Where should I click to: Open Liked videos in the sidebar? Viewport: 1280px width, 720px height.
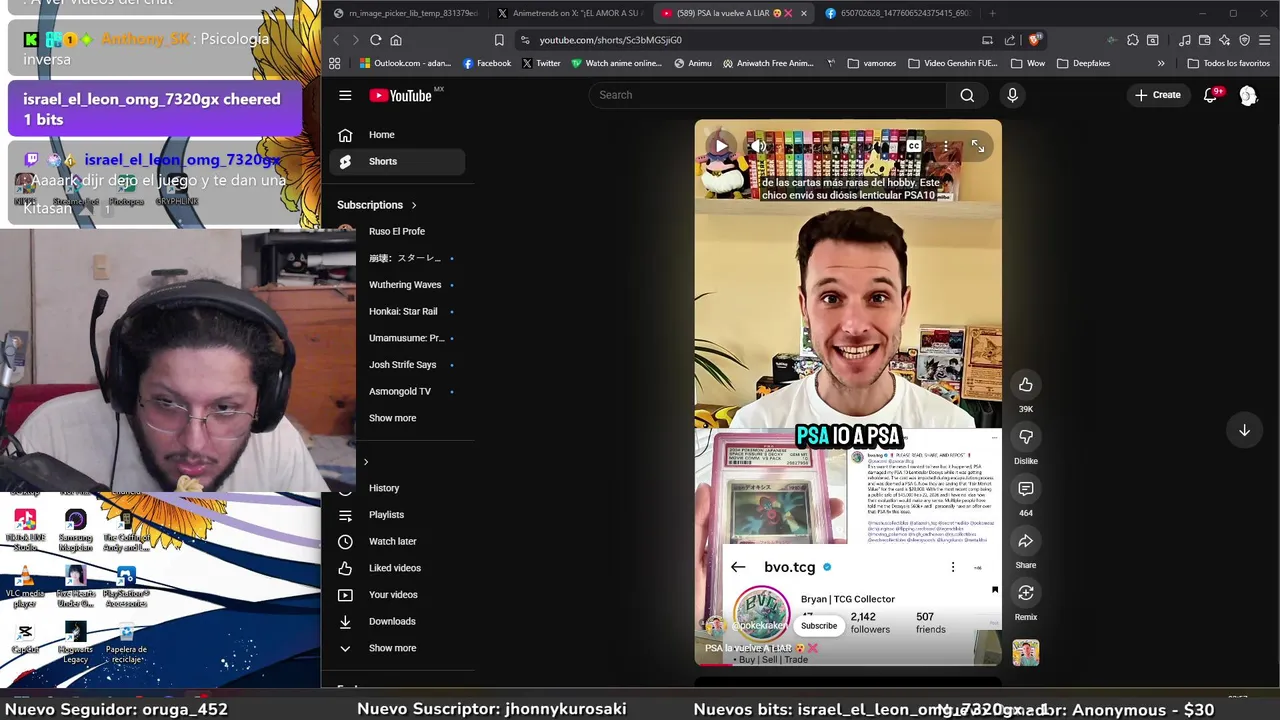point(397,568)
